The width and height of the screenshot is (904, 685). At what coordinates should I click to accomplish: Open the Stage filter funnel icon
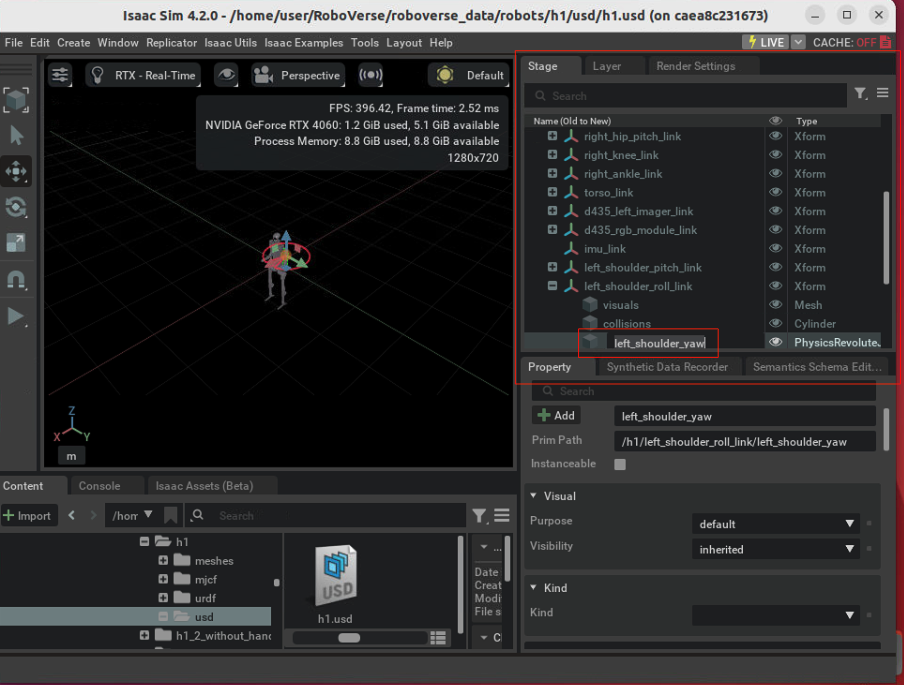[861, 93]
